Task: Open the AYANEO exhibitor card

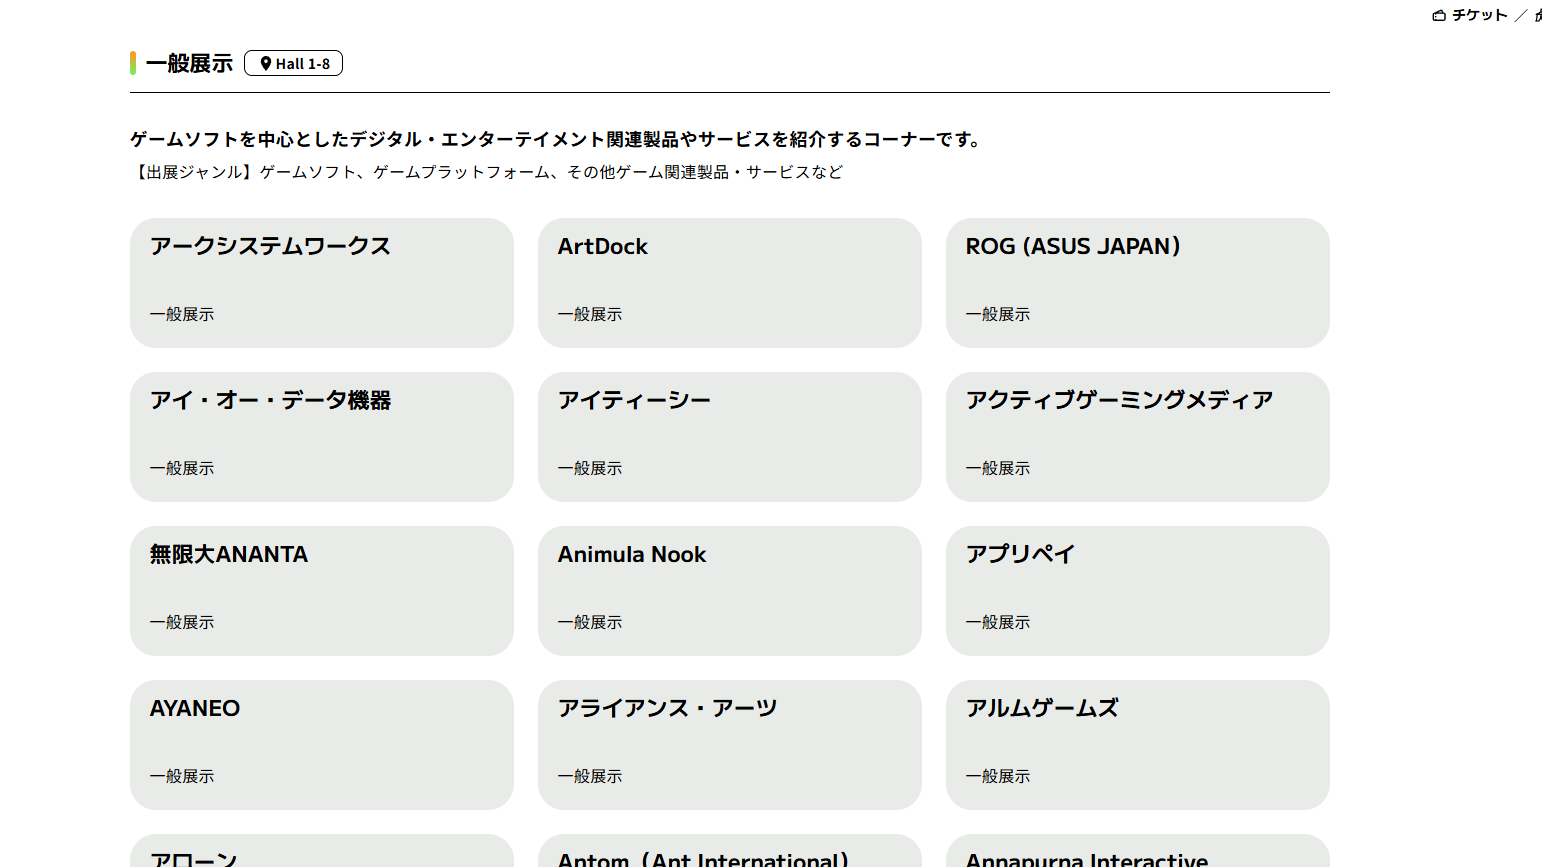Action: coord(321,745)
